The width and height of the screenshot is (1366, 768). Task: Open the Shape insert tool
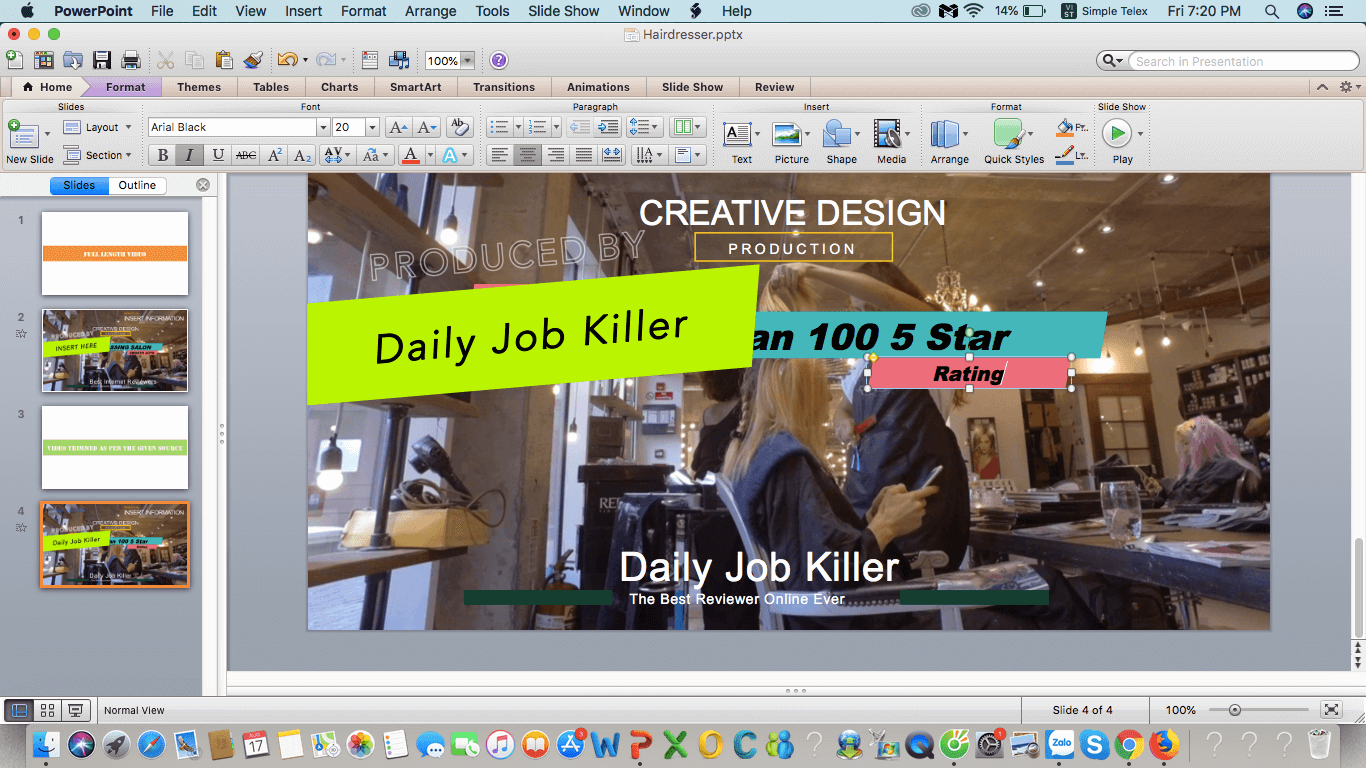[x=841, y=141]
